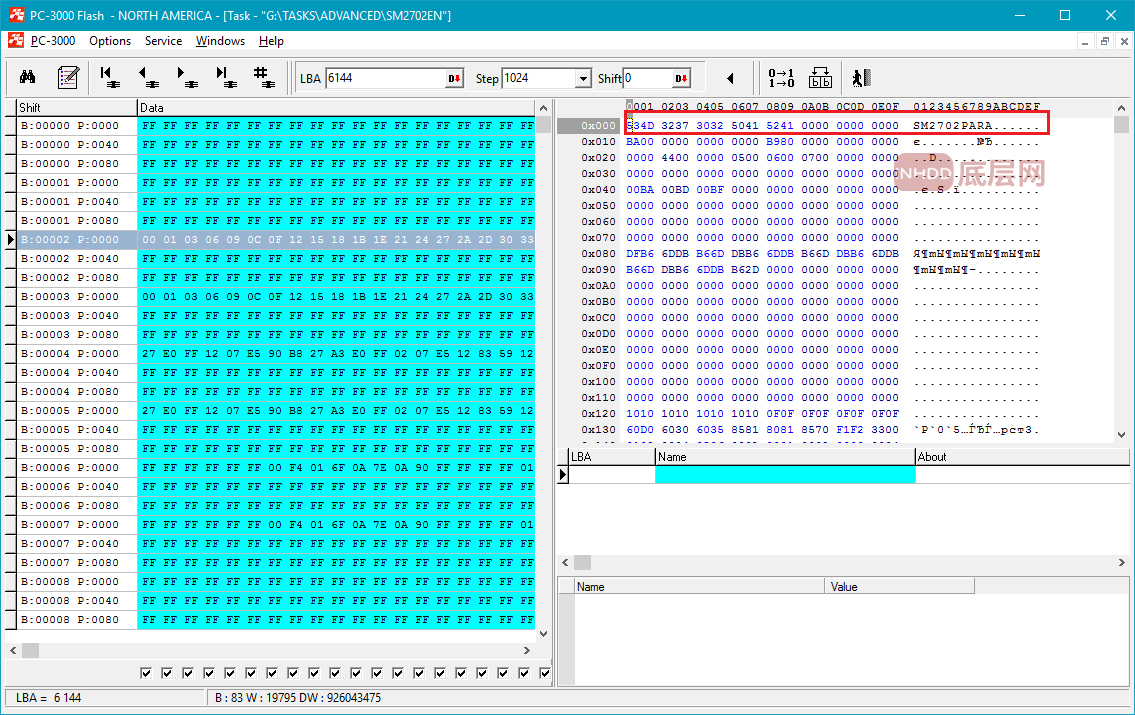
Task: Select row B:00002 P:0000
Action: click(276, 240)
